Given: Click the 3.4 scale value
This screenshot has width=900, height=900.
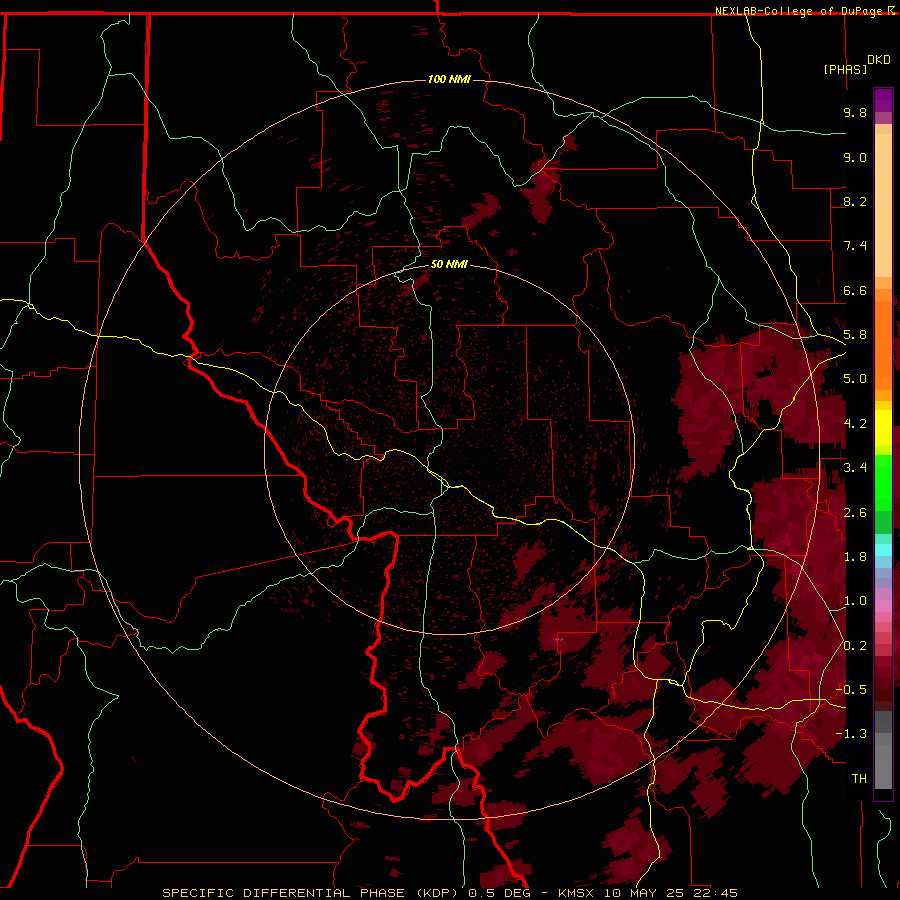Looking at the screenshot, I should pos(855,468).
